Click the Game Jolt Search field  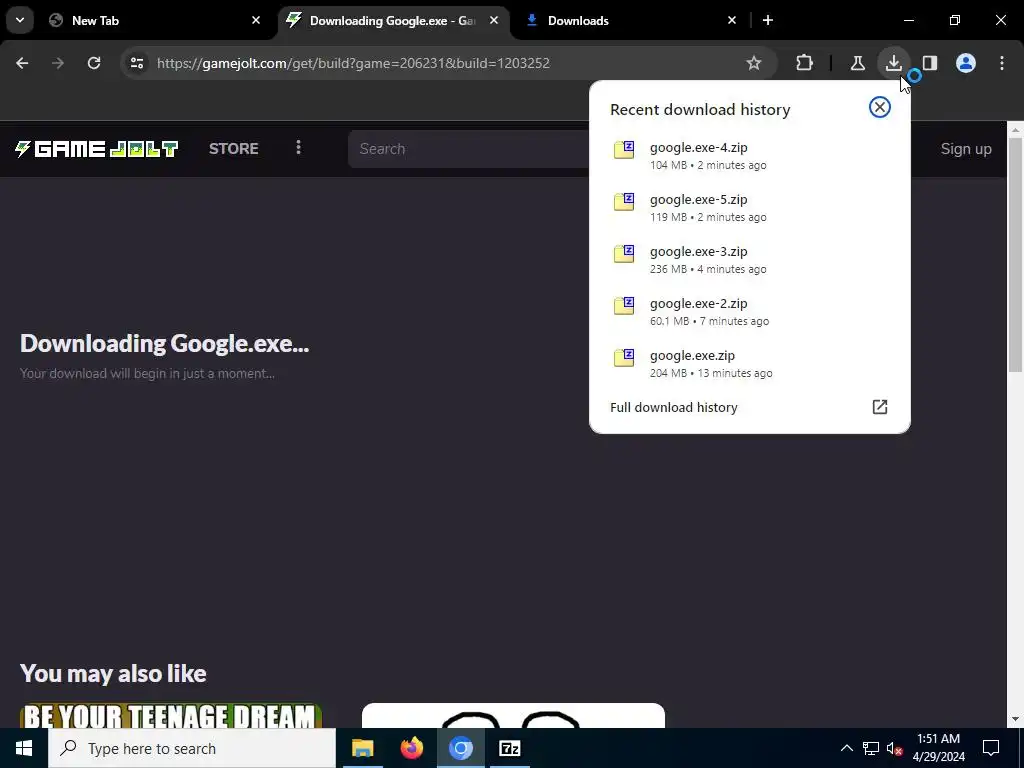coord(469,149)
